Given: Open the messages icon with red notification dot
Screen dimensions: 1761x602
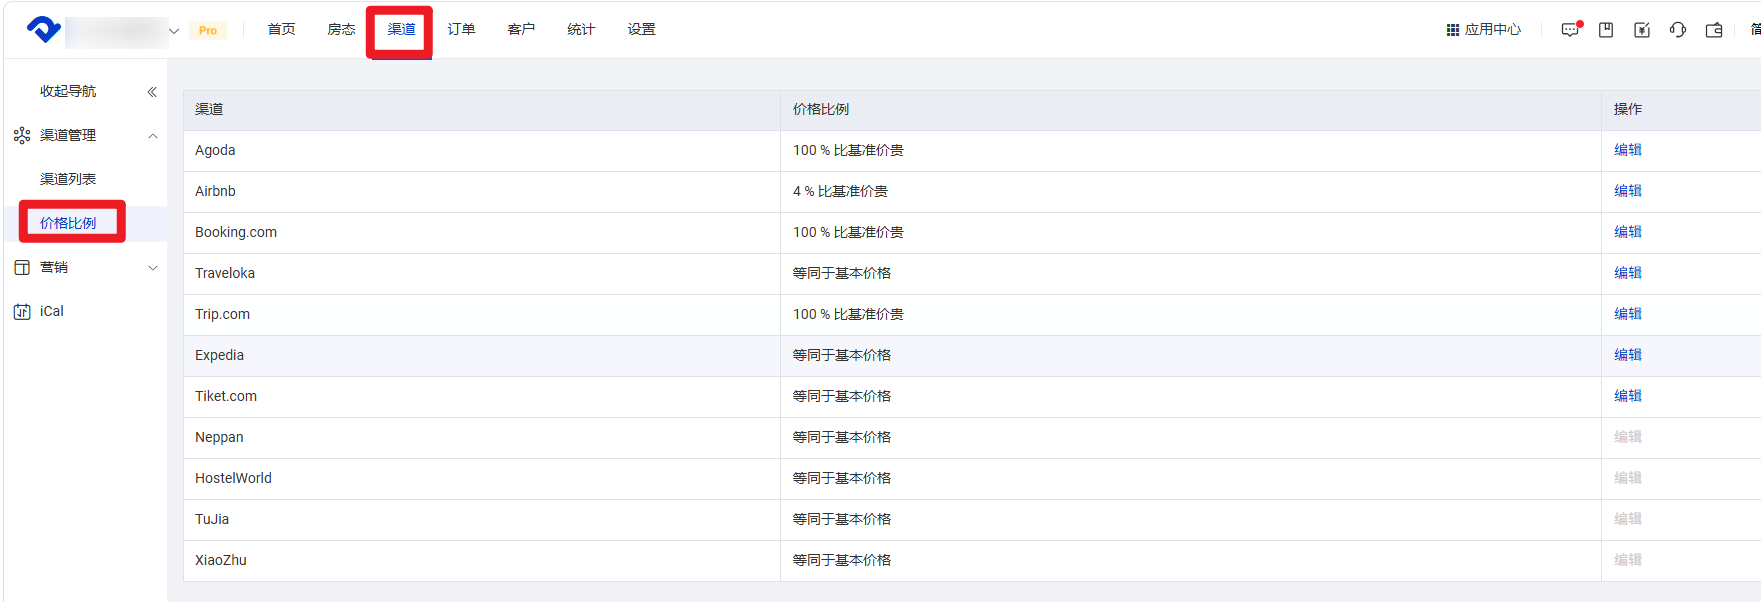Looking at the screenshot, I should coord(1570,30).
